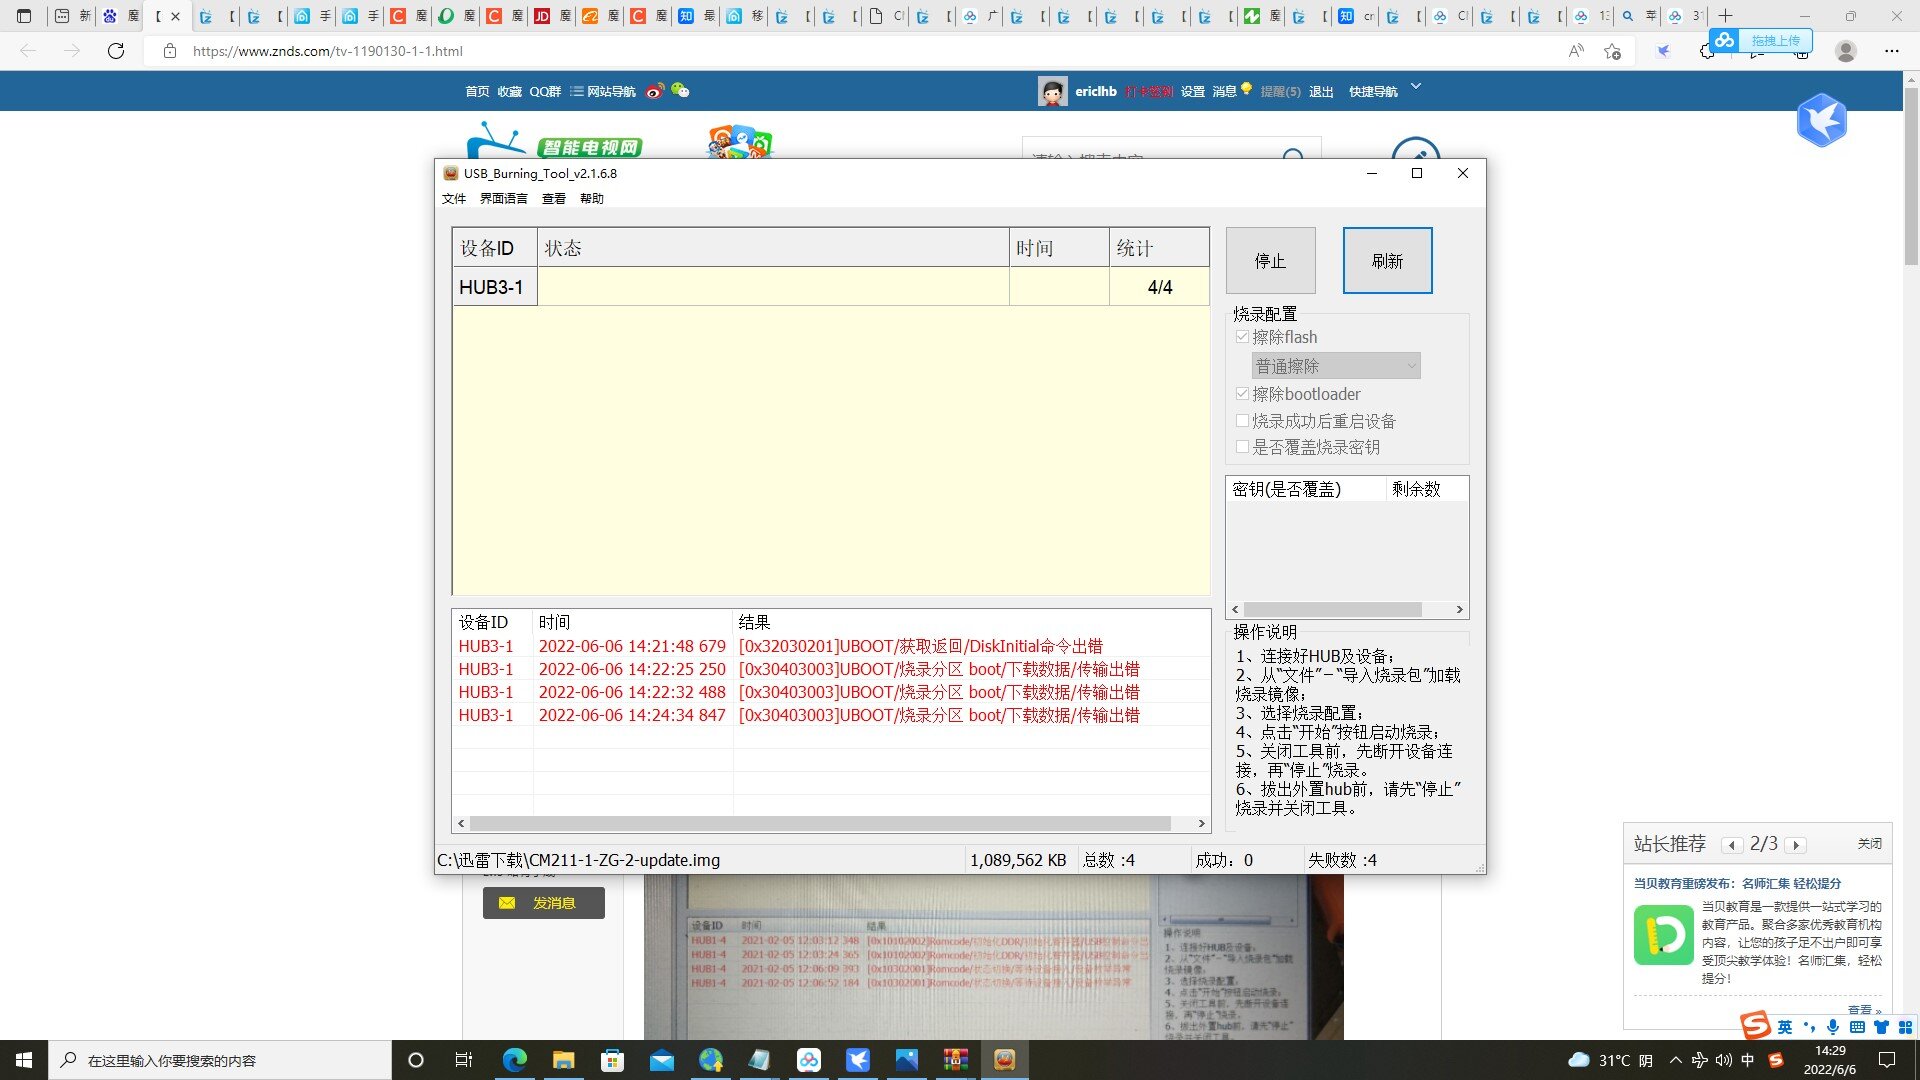Open the 界面语言 menu

[503, 199]
